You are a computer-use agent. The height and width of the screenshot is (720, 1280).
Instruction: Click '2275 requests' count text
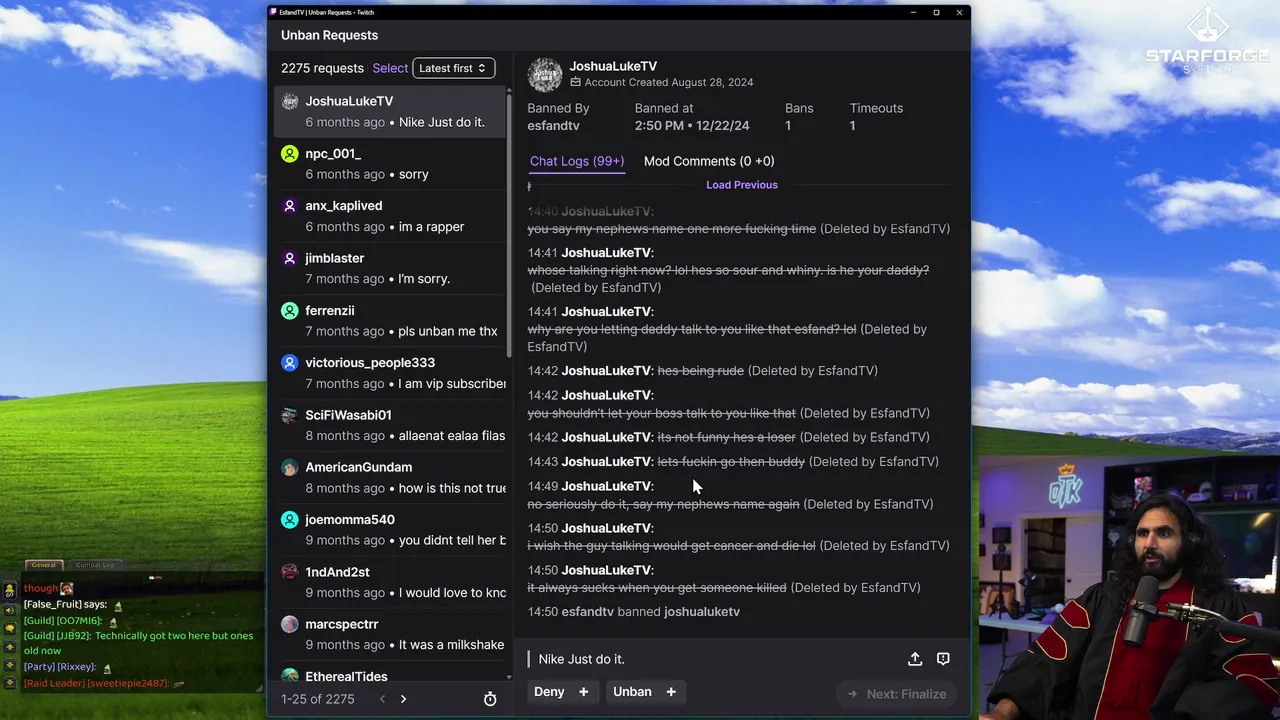(322, 68)
